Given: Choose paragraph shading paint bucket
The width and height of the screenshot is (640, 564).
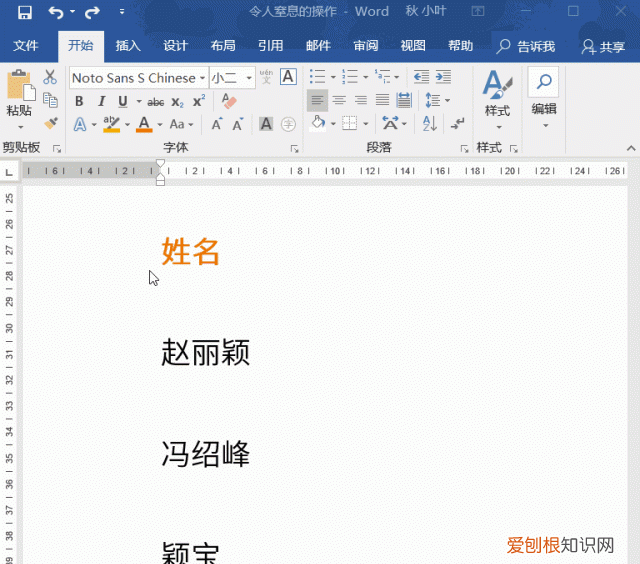Looking at the screenshot, I should tap(318, 124).
